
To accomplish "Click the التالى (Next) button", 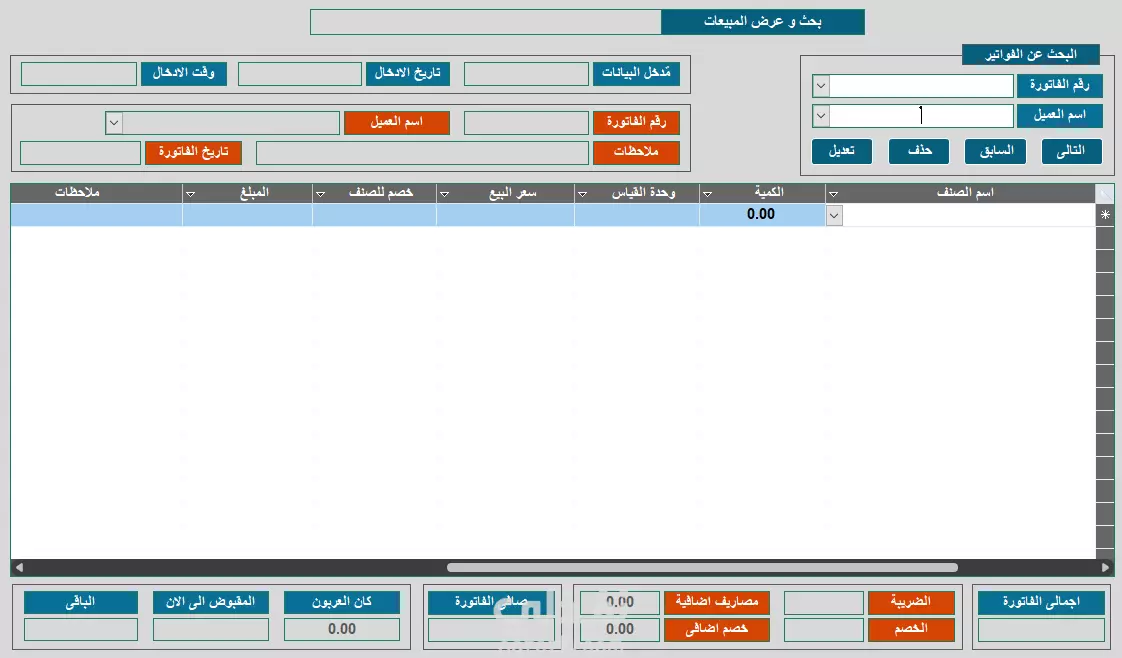I will (x=1071, y=151).
